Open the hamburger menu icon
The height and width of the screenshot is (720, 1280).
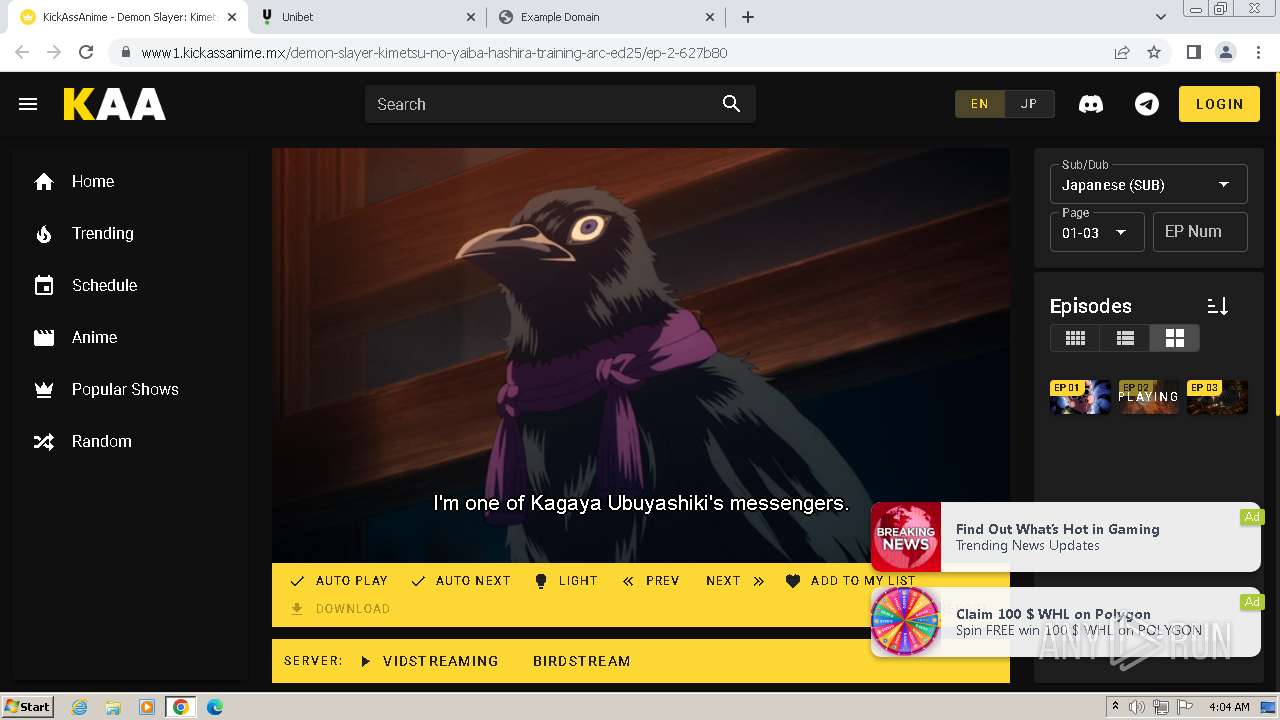click(28, 104)
